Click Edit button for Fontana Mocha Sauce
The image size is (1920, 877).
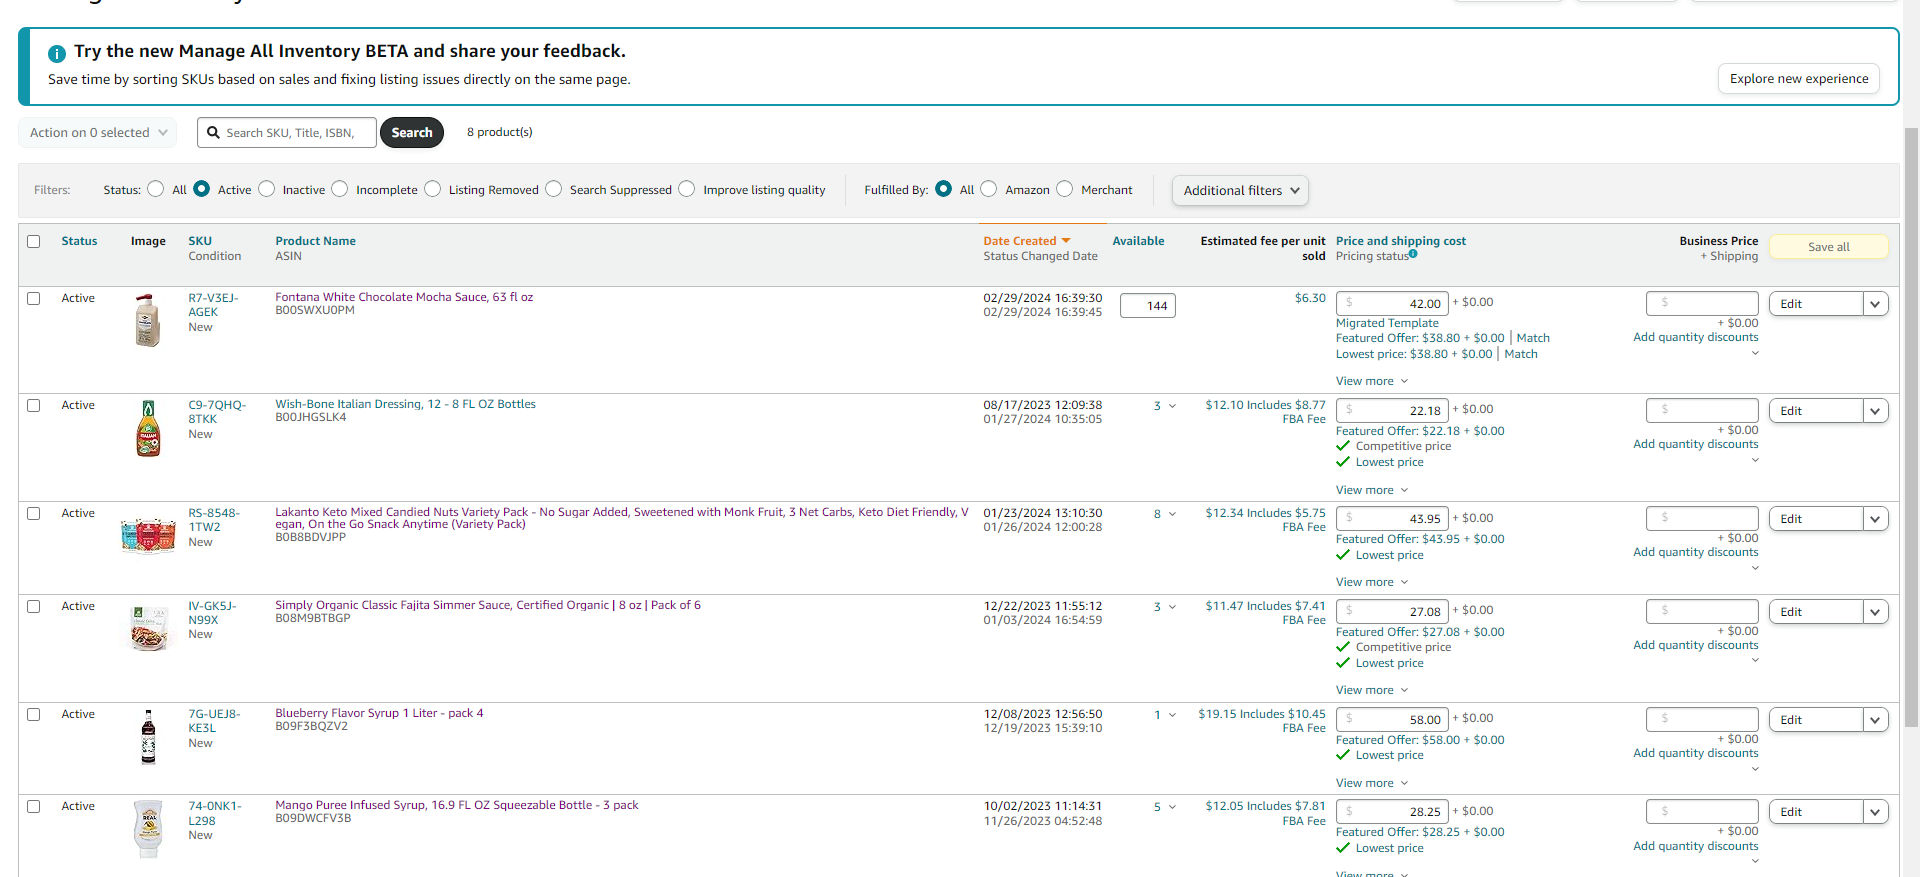tap(1816, 304)
